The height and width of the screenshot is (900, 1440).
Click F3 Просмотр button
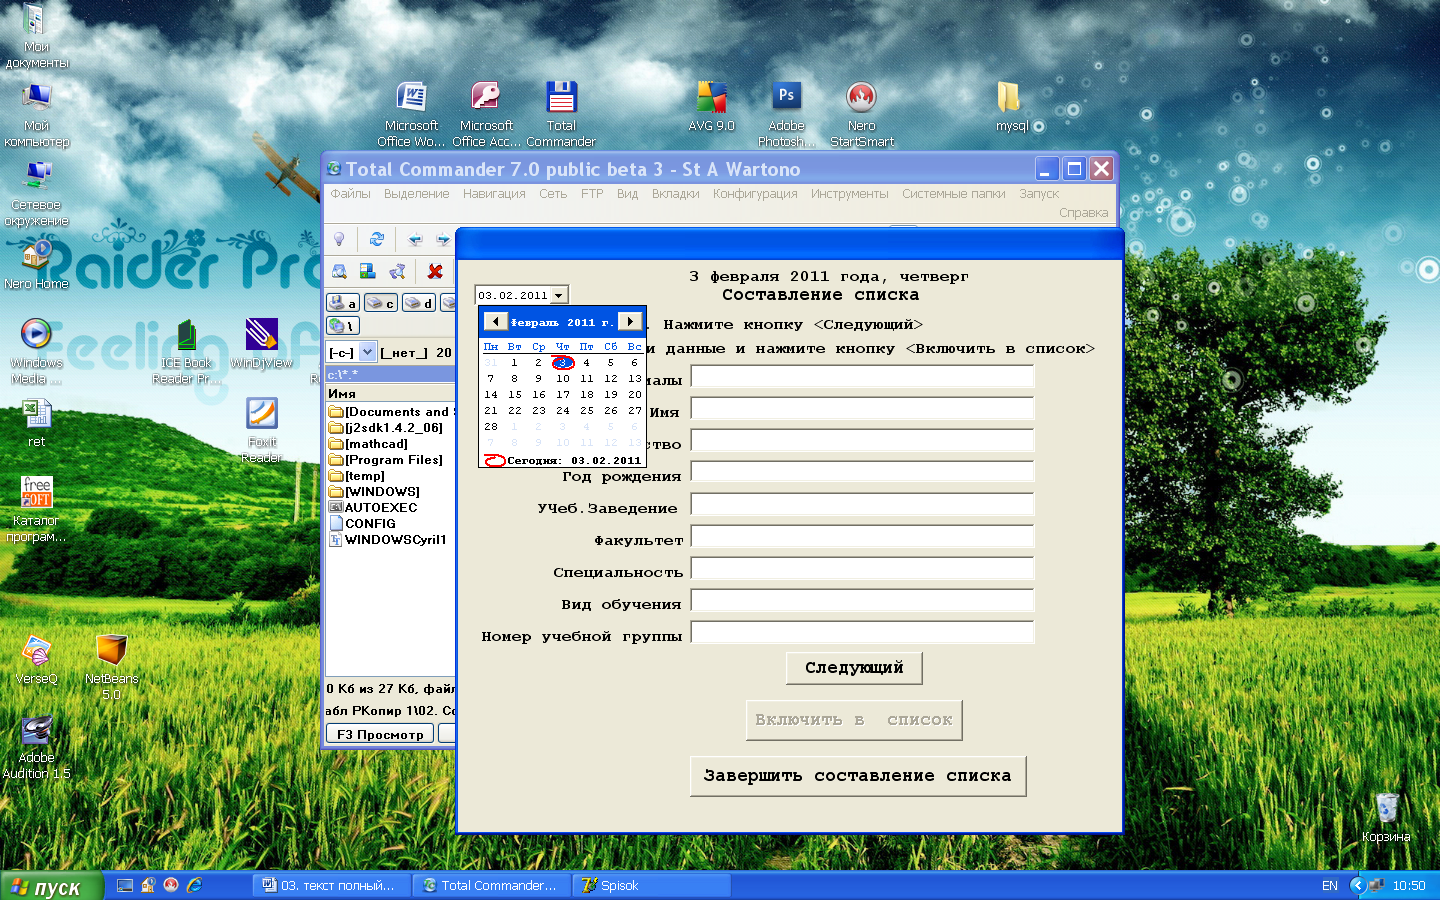(x=380, y=734)
